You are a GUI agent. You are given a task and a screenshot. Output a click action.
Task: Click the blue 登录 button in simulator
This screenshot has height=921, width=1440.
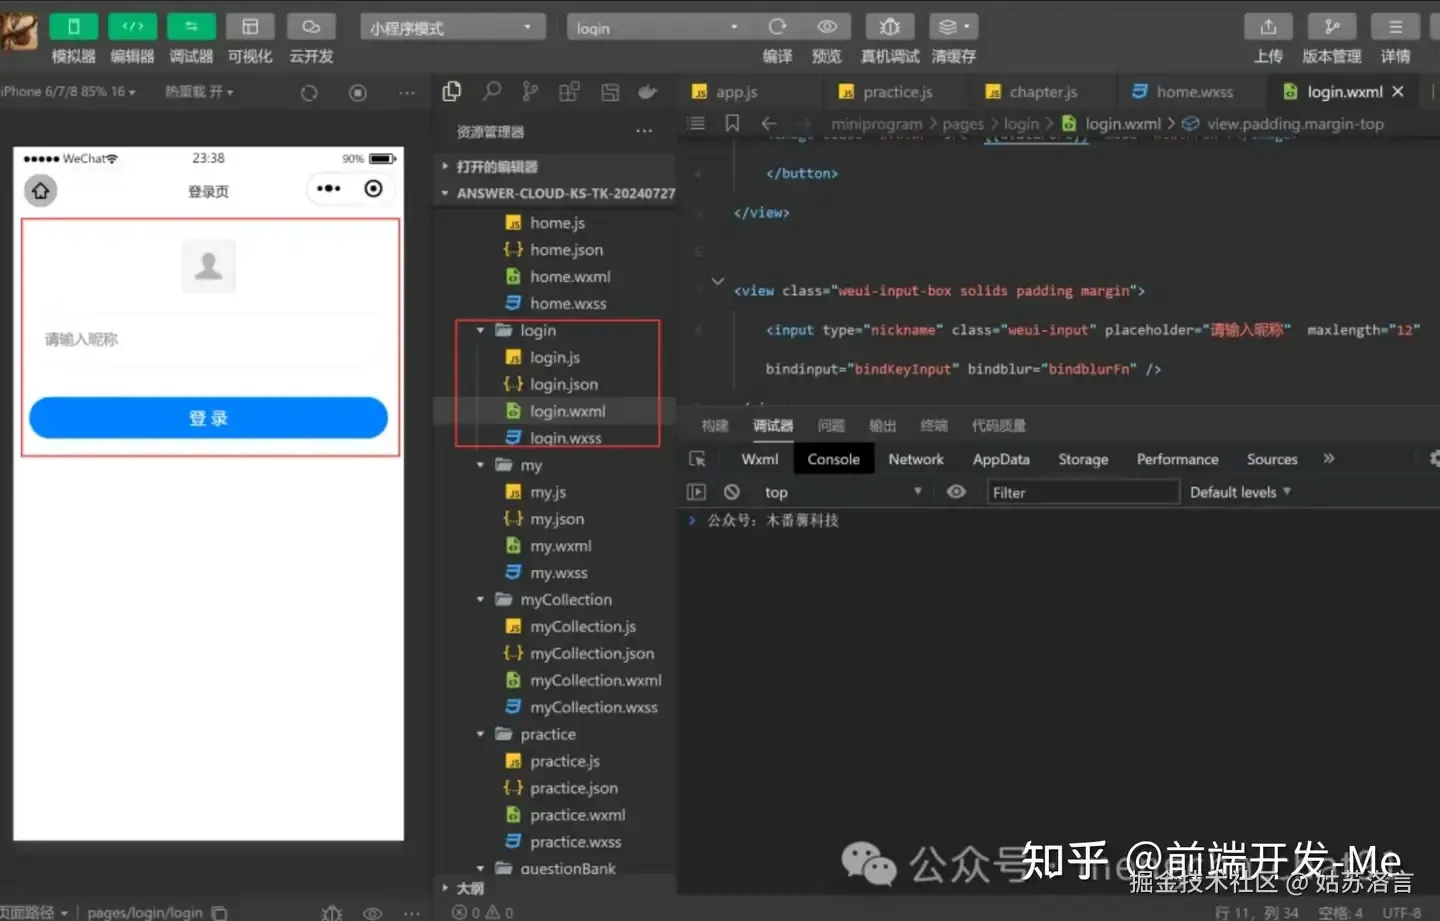coord(208,418)
